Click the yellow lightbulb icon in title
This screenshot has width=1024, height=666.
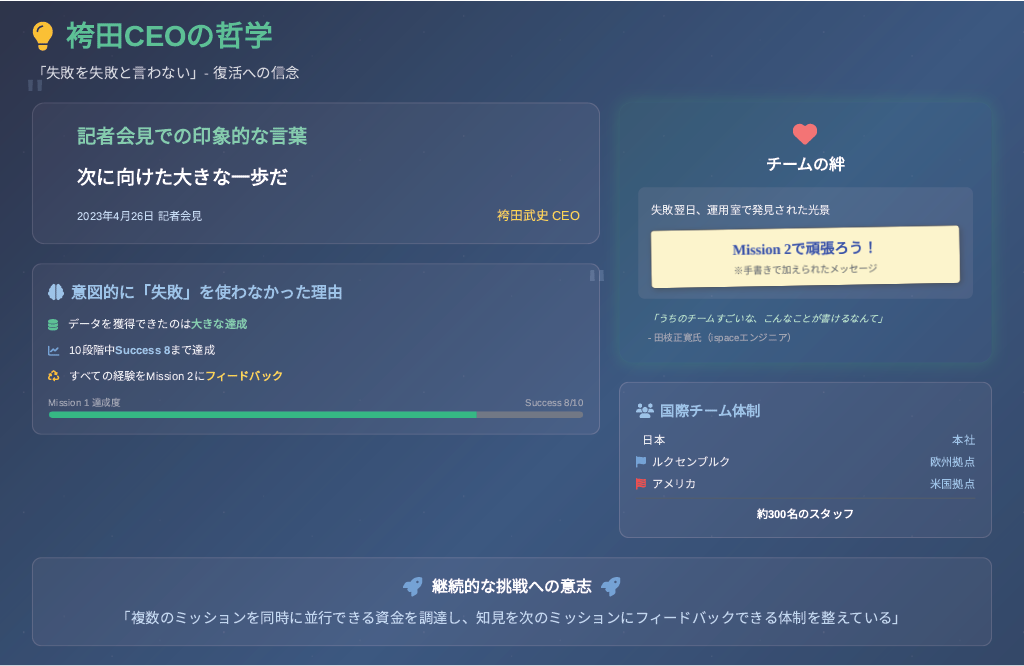(x=43, y=36)
